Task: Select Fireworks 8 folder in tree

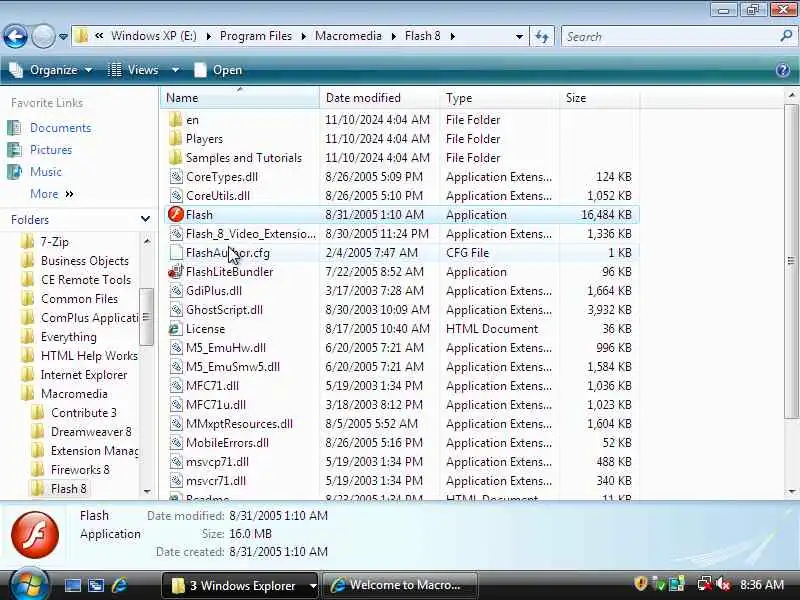Action: tap(80, 469)
